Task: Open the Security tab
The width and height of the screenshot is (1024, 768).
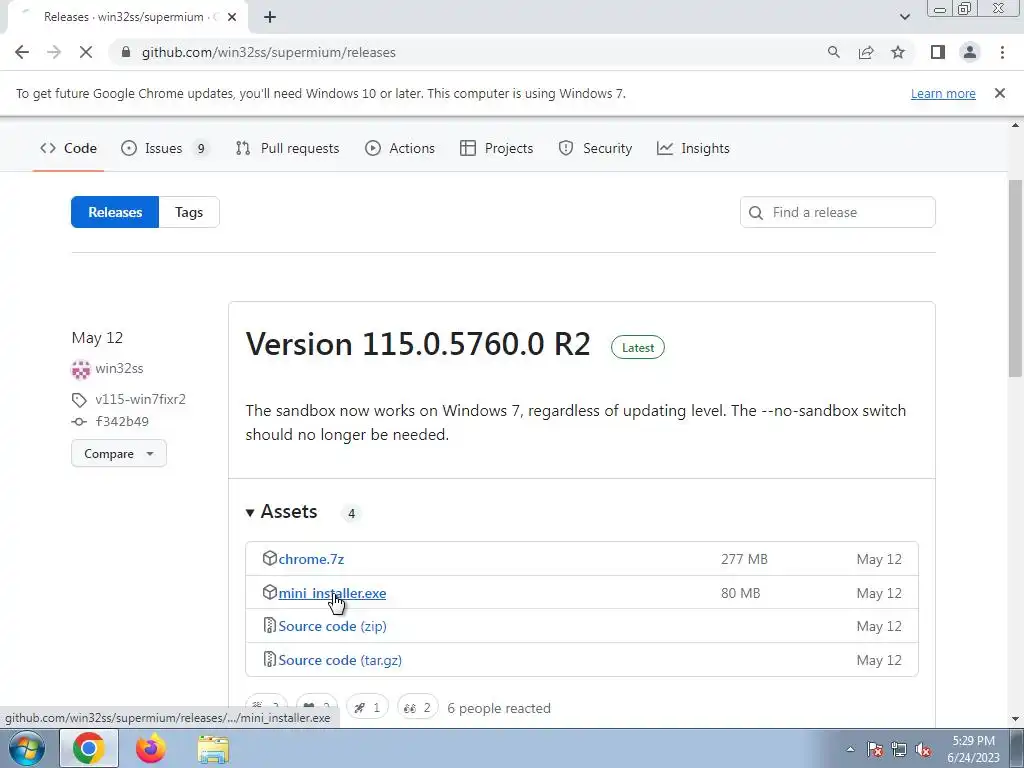Action: [595, 148]
